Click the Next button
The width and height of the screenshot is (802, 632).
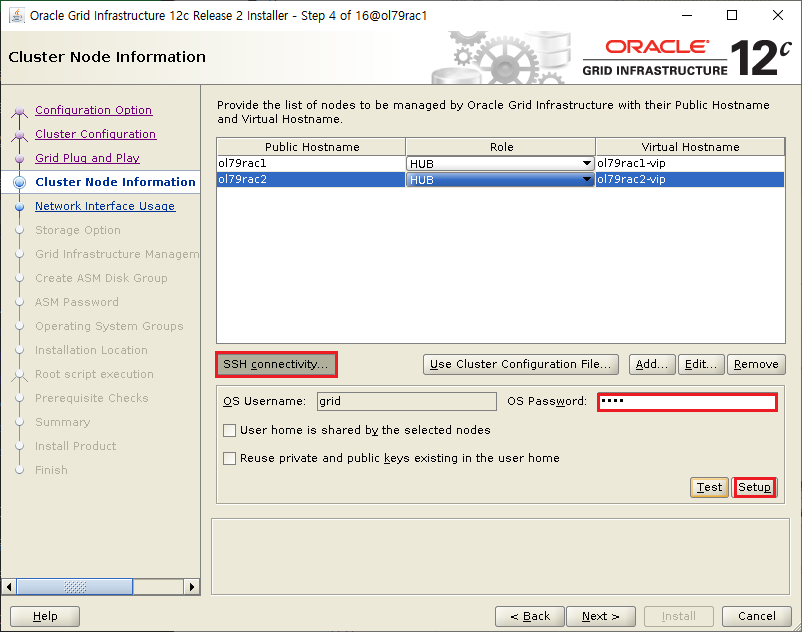tap(601, 616)
